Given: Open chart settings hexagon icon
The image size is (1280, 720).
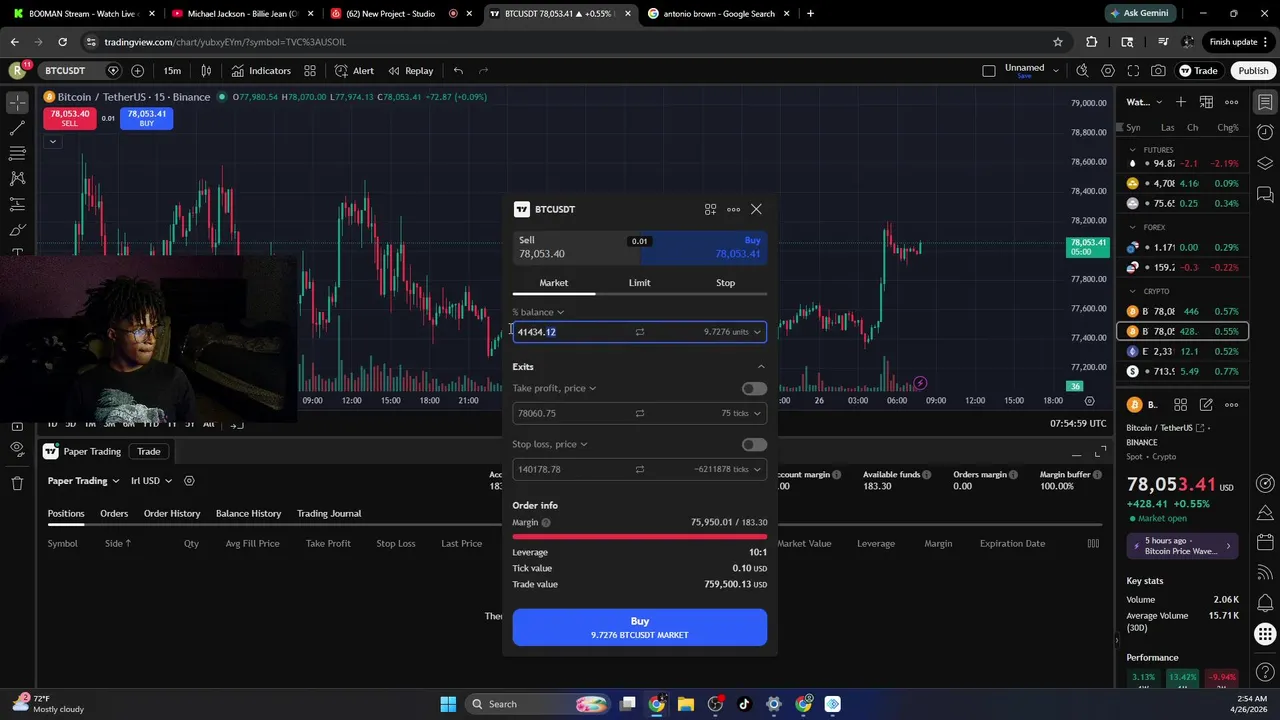Looking at the screenshot, I should click(1107, 71).
